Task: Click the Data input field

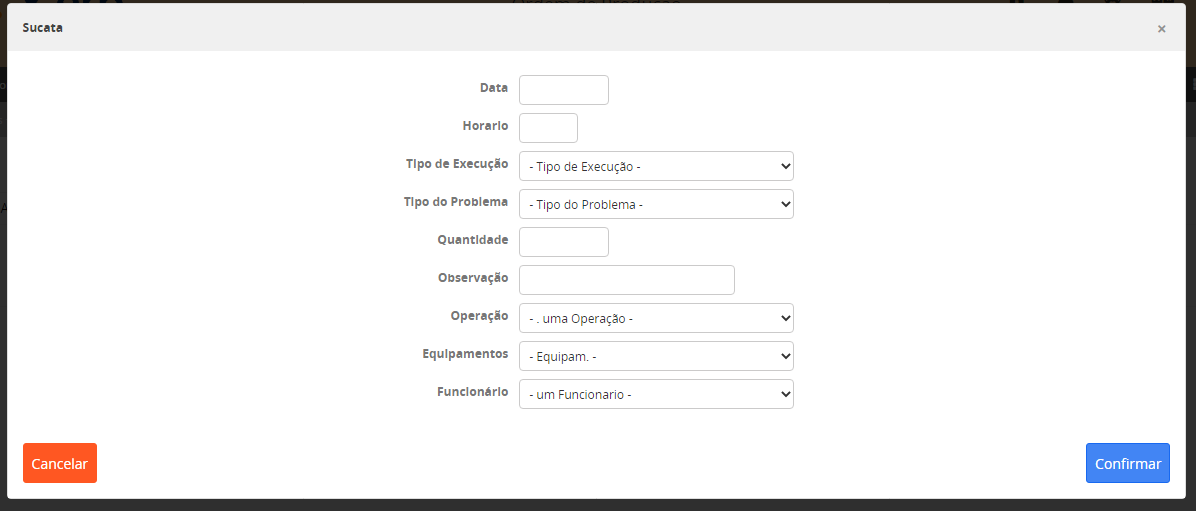Action: 563,90
